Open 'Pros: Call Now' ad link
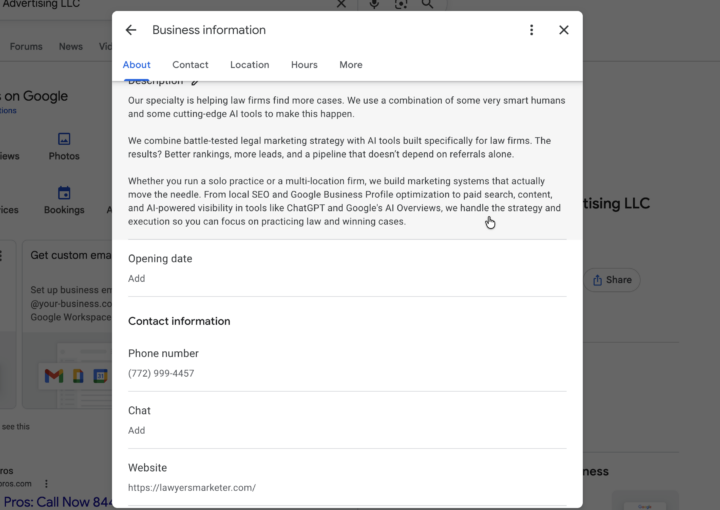This screenshot has height=510, width=720. point(57,502)
